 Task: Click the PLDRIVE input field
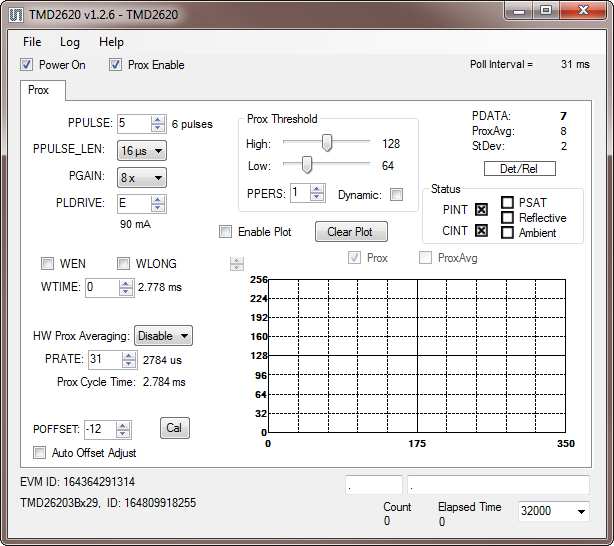tap(134, 203)
